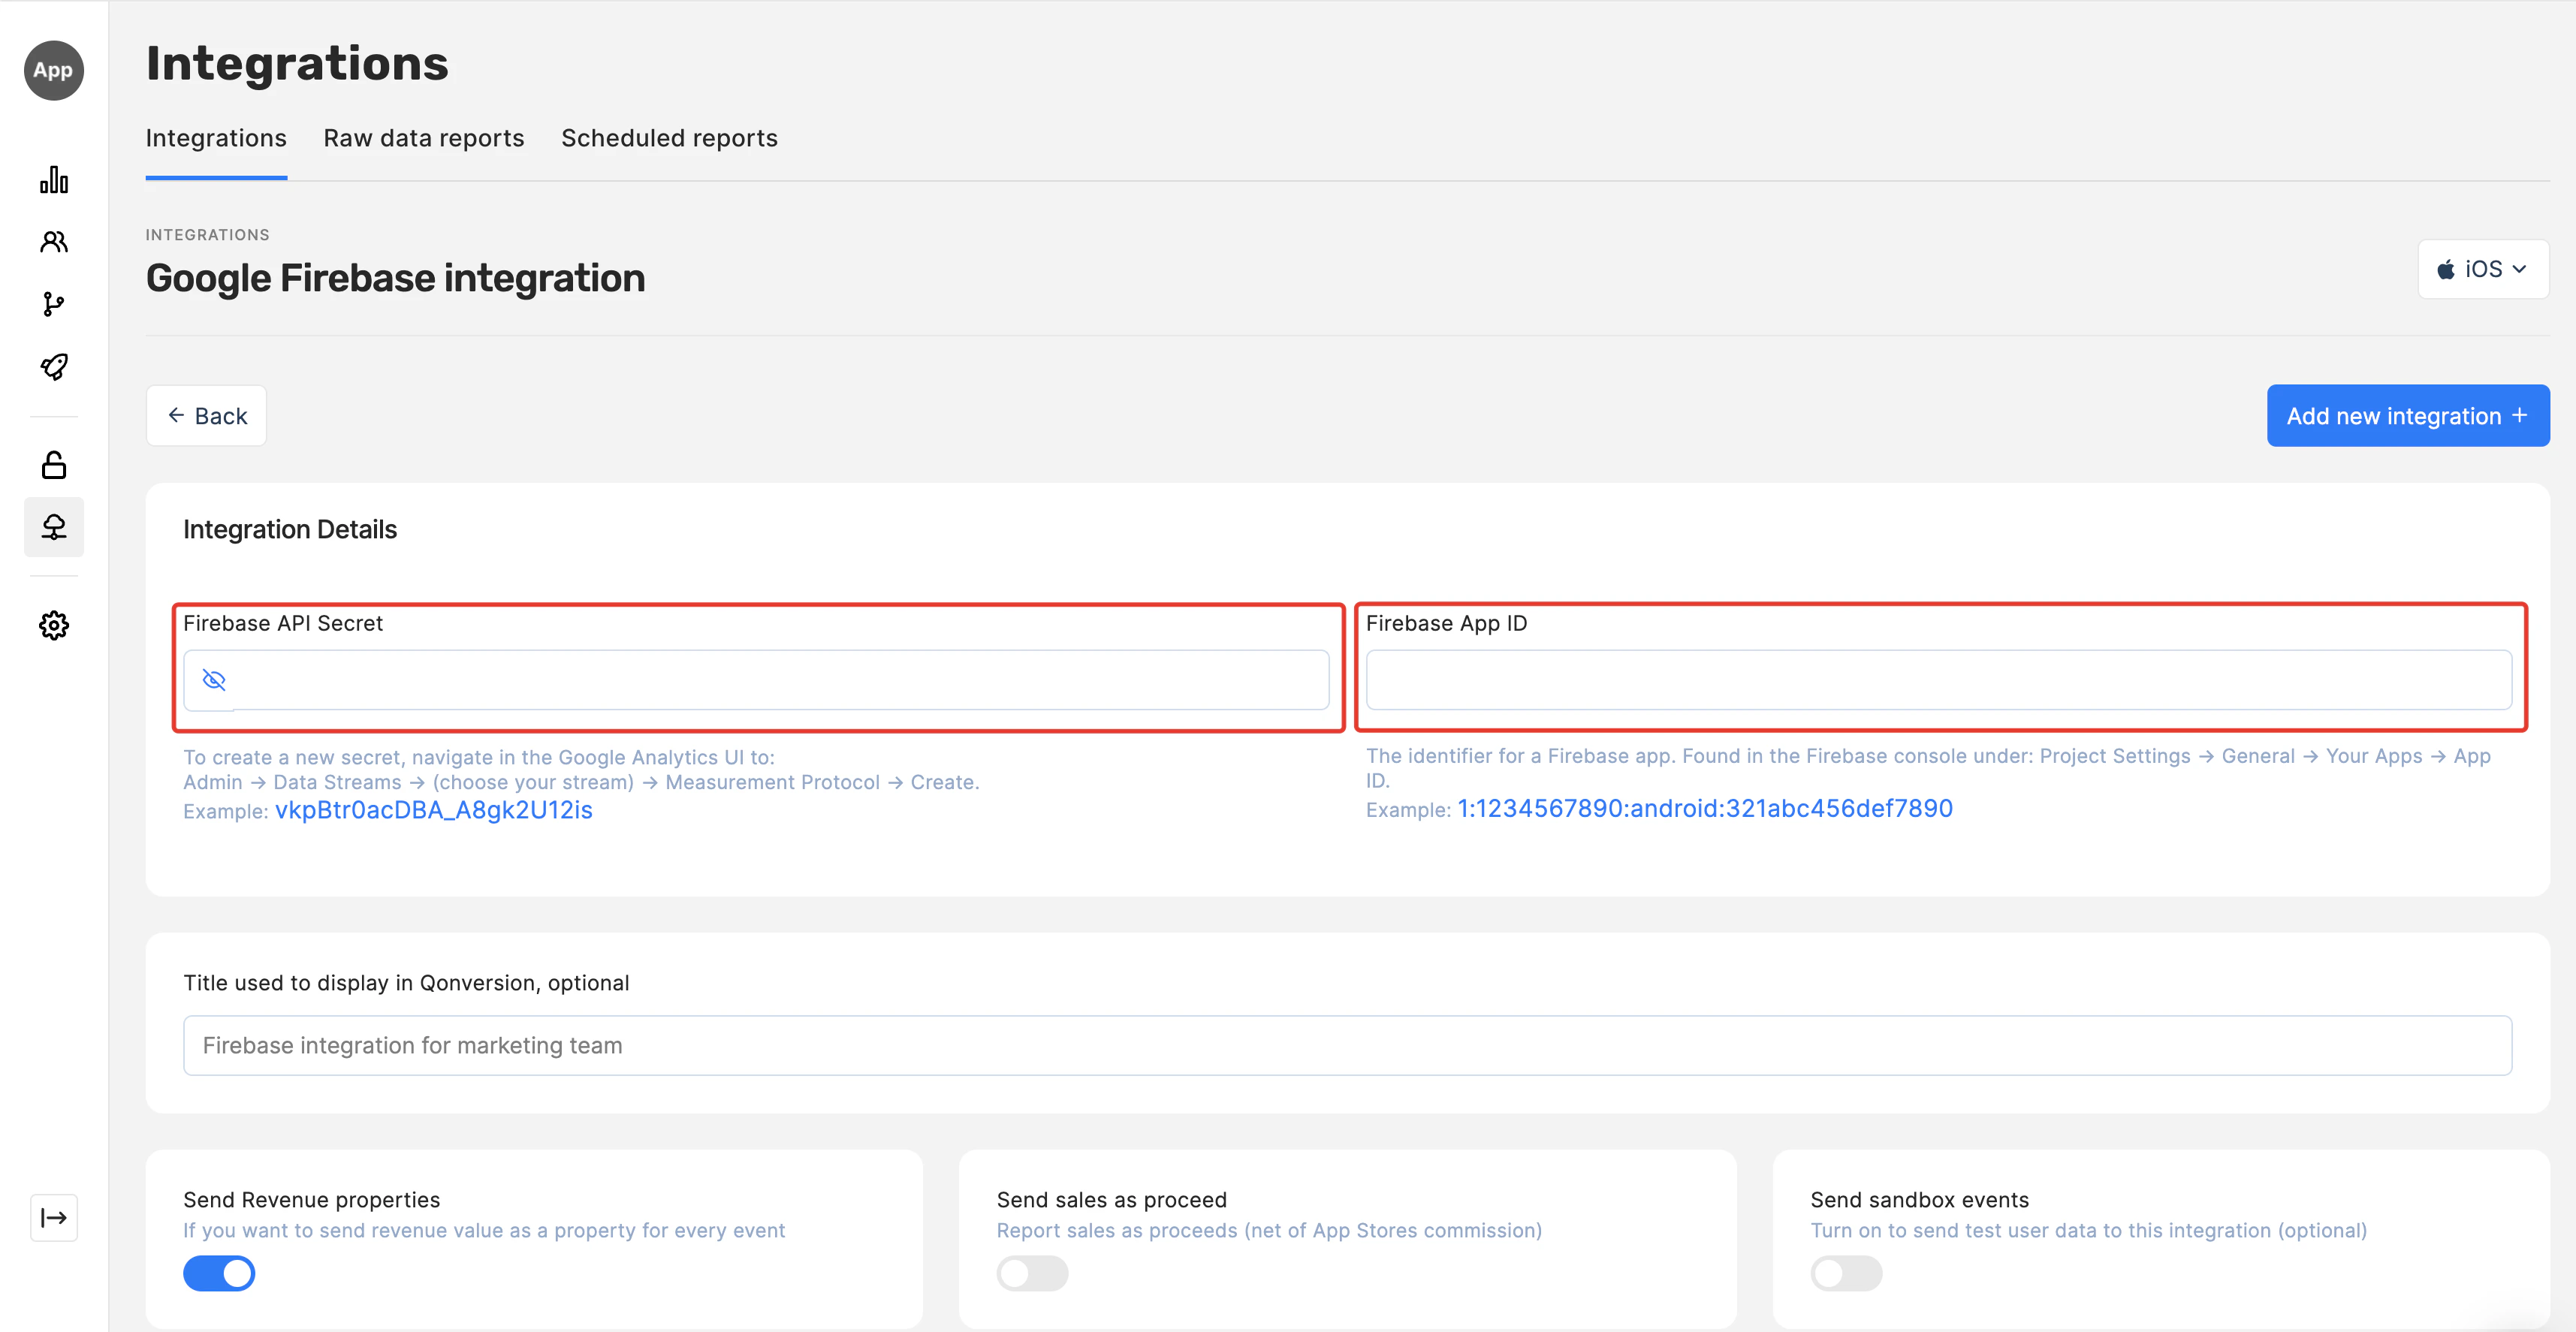The width and height of the screenshot is (2576, 1332).
Task: Click Add new integration button
Action: 2407,416
